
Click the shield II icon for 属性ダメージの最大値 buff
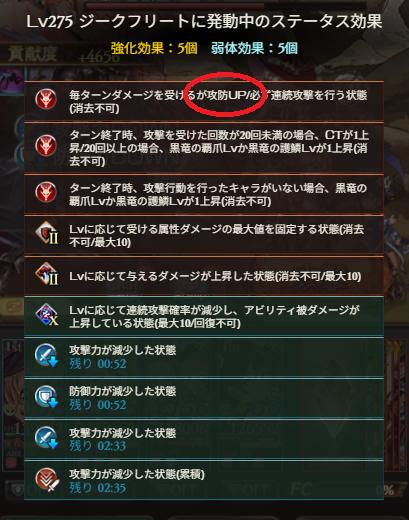pyautogui.click(x=46, y=234)
